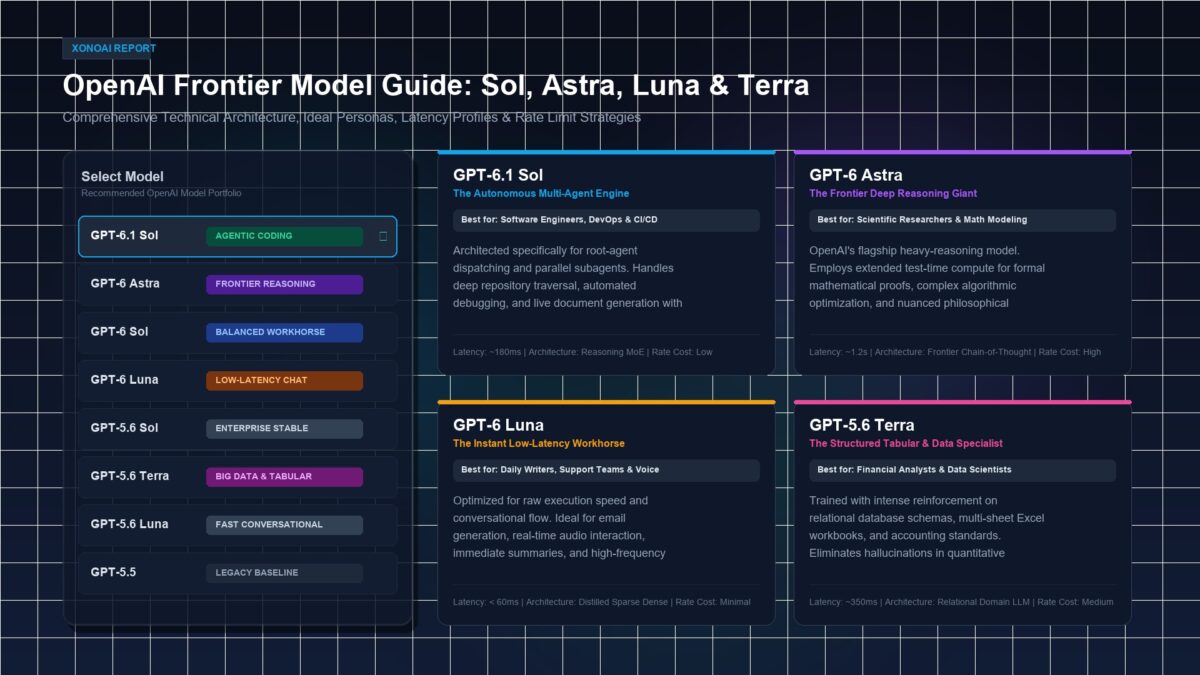Screen dimensions: 1200x675
Task: Click the ENTERPRISE STABLE badge
Action: [x=284, y=428]
